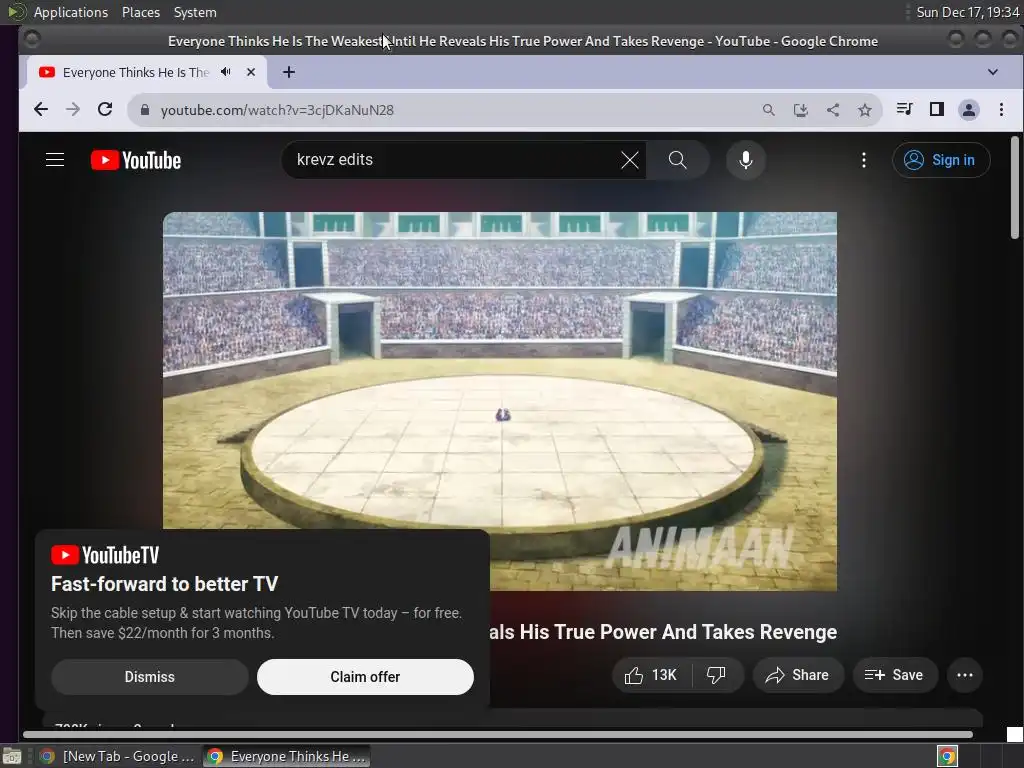Viewport: 1024px width, 768px height.
Task: Click the Claim offer button
Action: [x=365, y=677]
